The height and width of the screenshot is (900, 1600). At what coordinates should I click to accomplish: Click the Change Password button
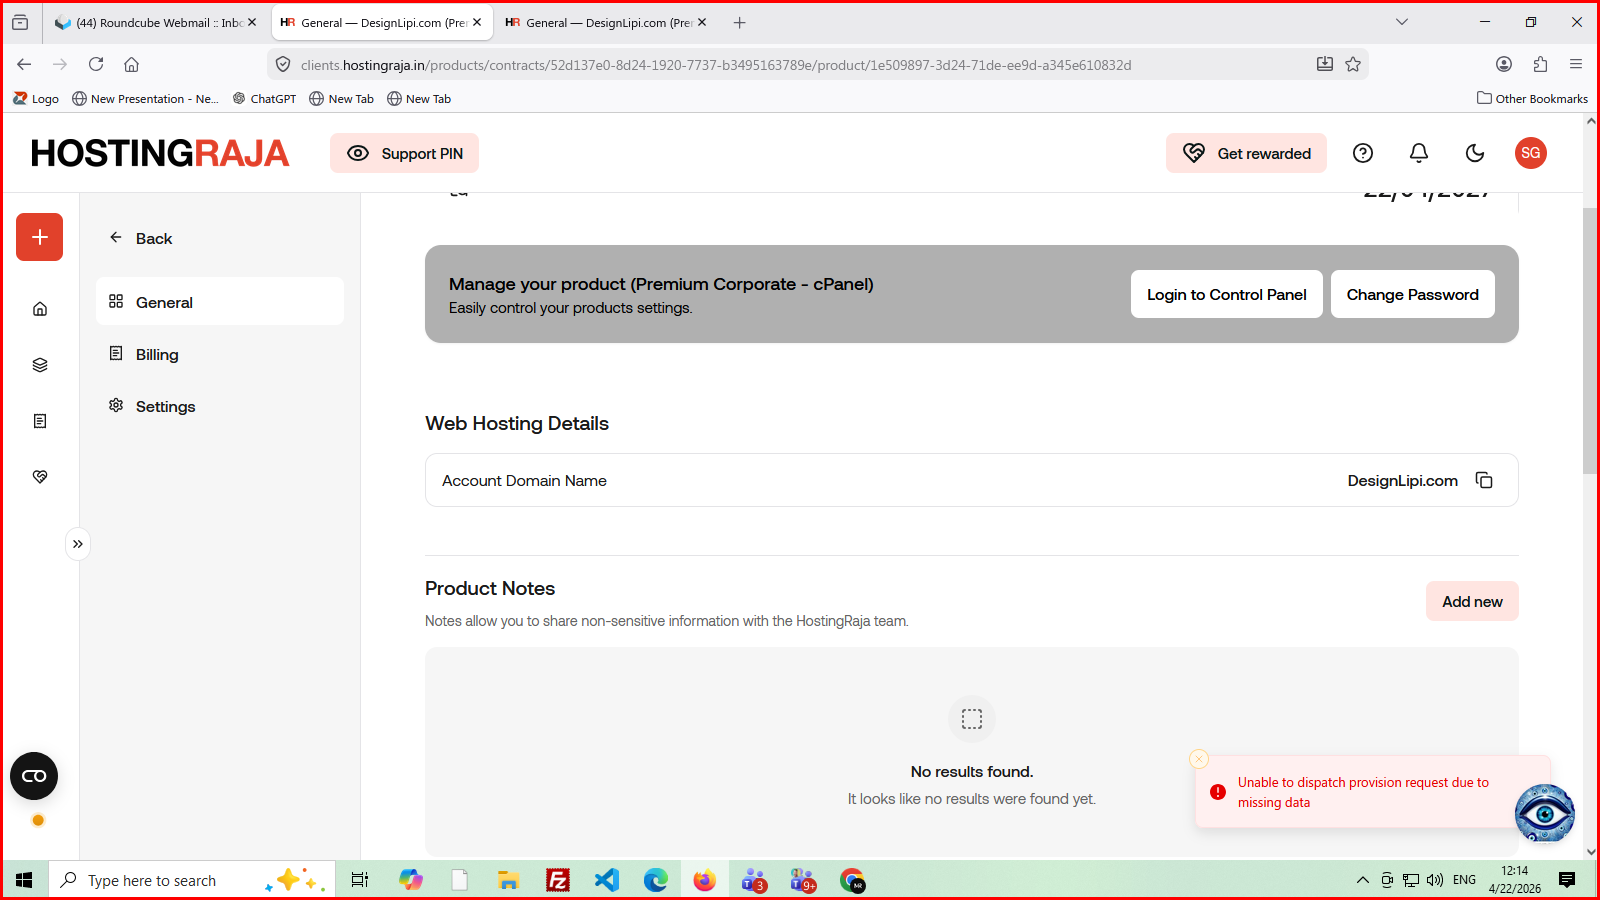(1412, 295)
